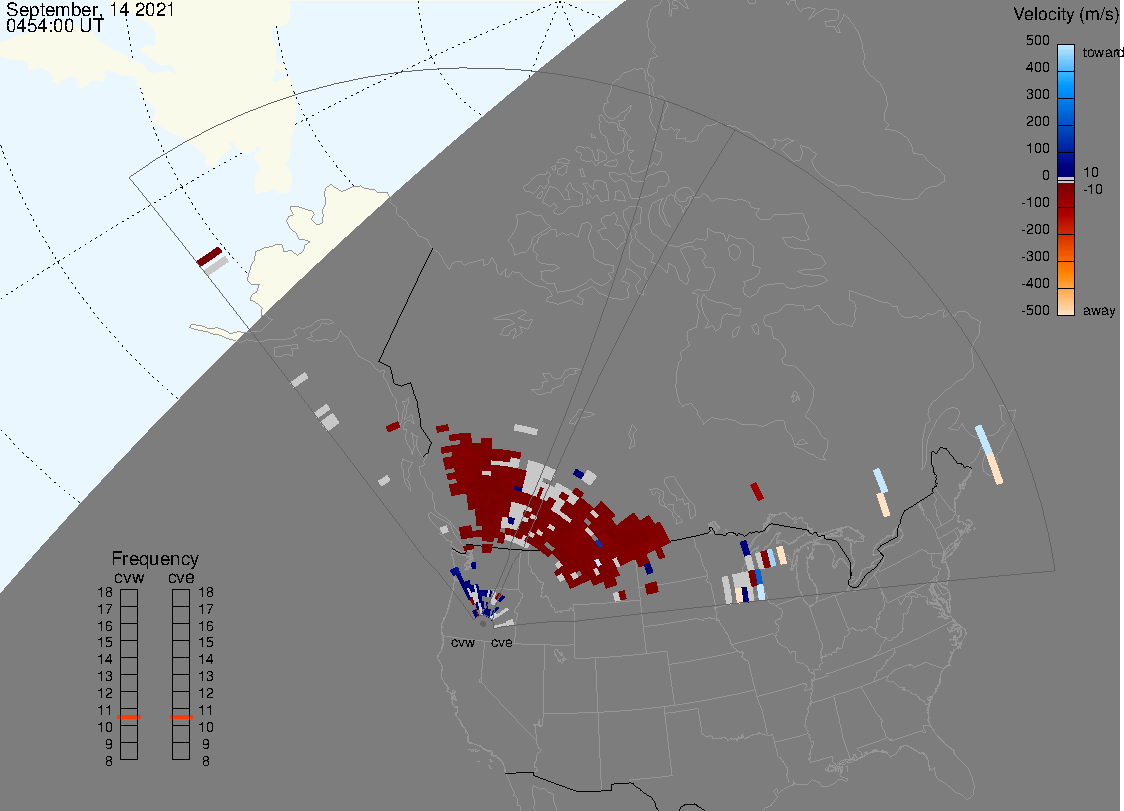Click the 500 label on velocity scale
This screenshot has width=1124, height=811.
1037,40
